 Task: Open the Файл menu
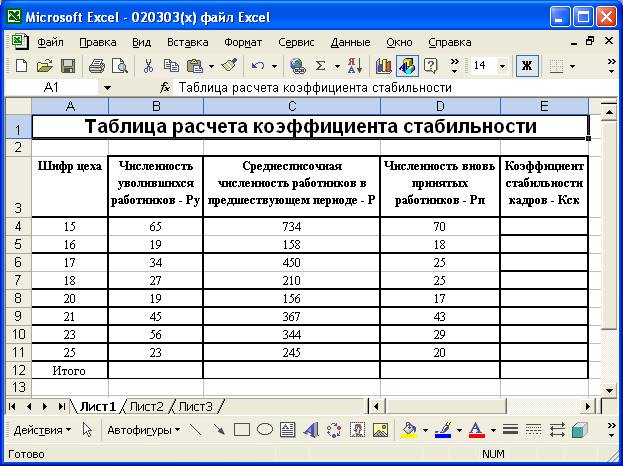coord(50,42)
